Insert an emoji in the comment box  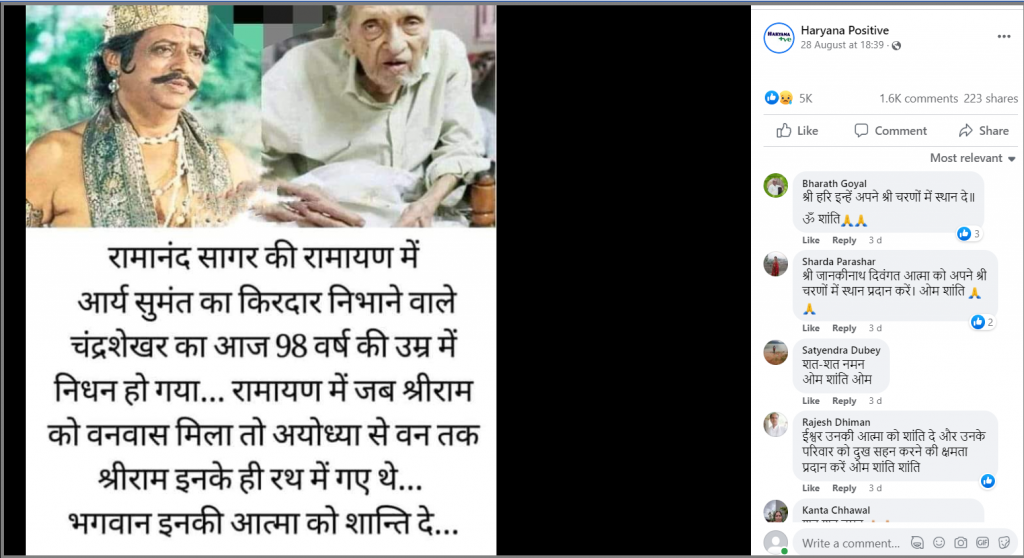(x=939, y=542)
